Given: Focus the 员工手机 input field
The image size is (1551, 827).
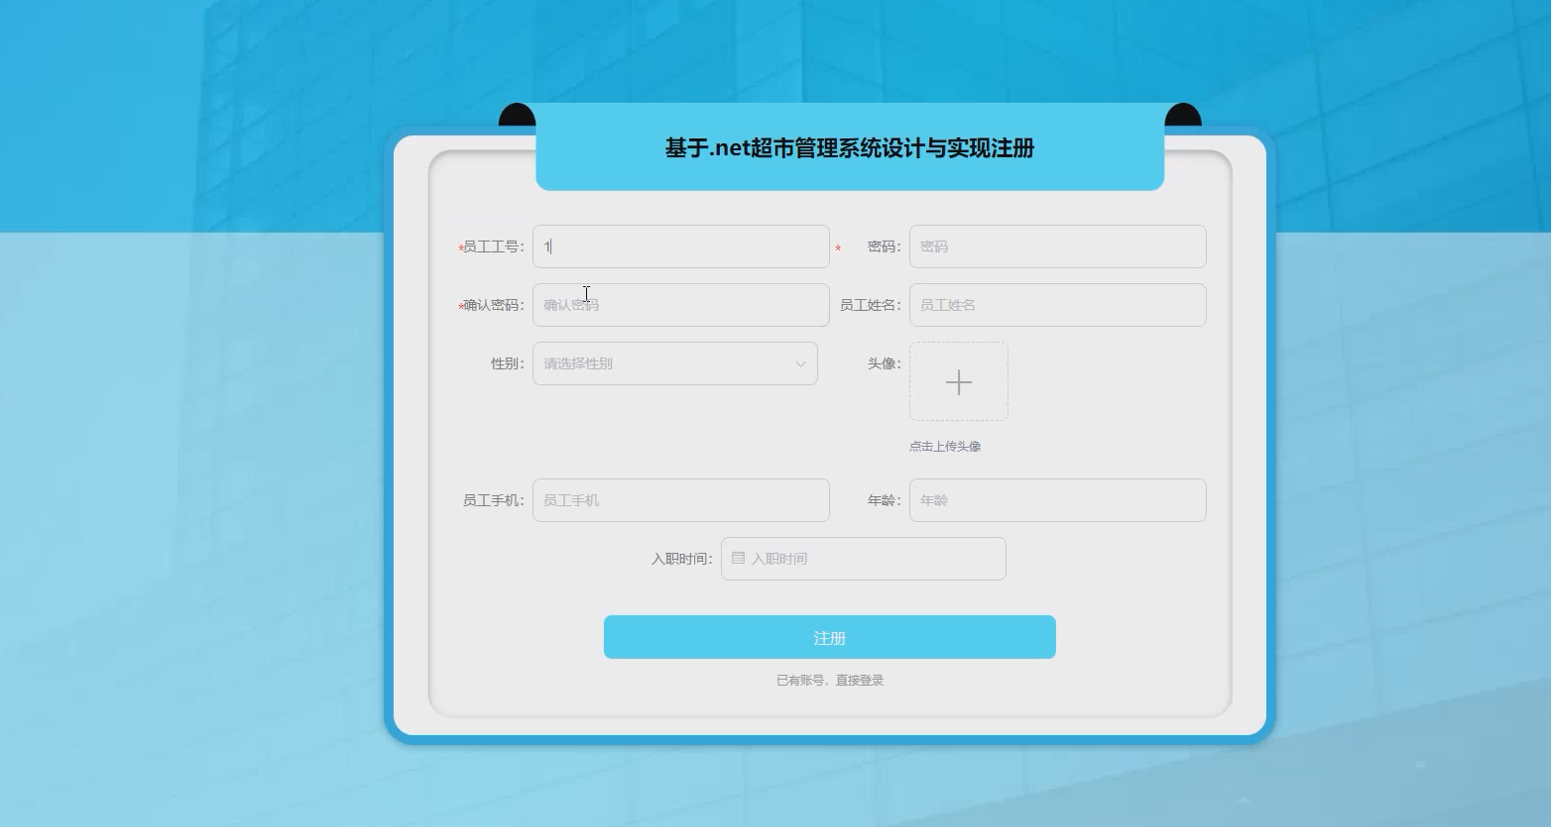Looking at the screenshot, I should click(x=680, y=500).
